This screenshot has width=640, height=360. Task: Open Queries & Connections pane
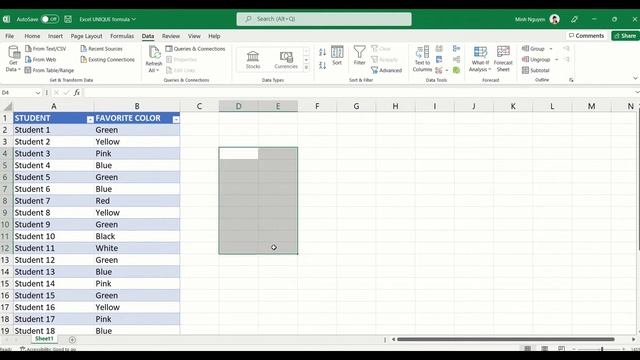tap(196, 49)
